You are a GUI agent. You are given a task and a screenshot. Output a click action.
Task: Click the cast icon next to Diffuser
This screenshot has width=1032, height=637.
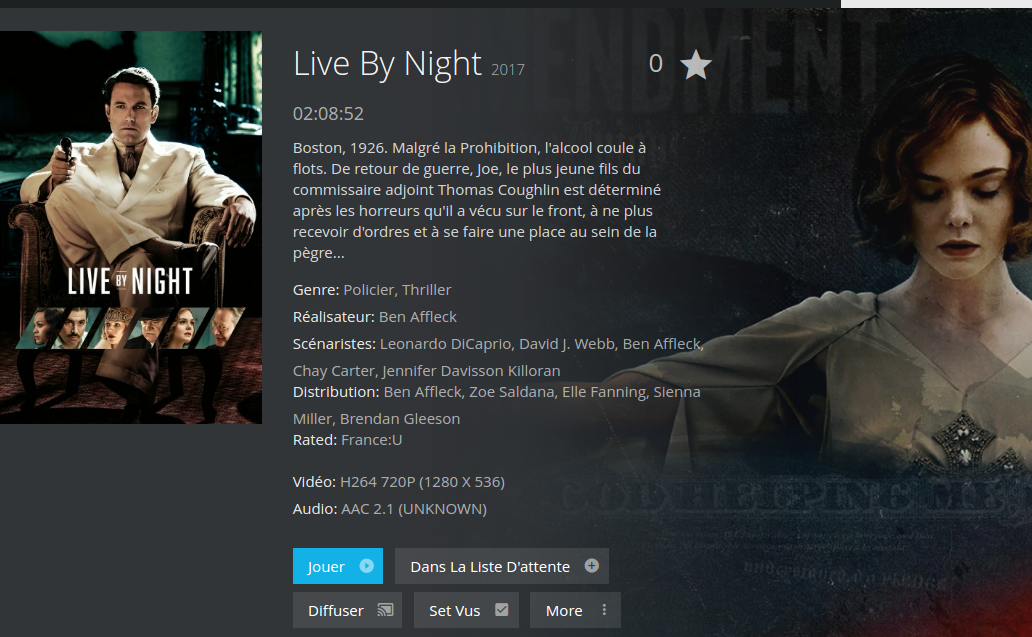click(385, 610)
